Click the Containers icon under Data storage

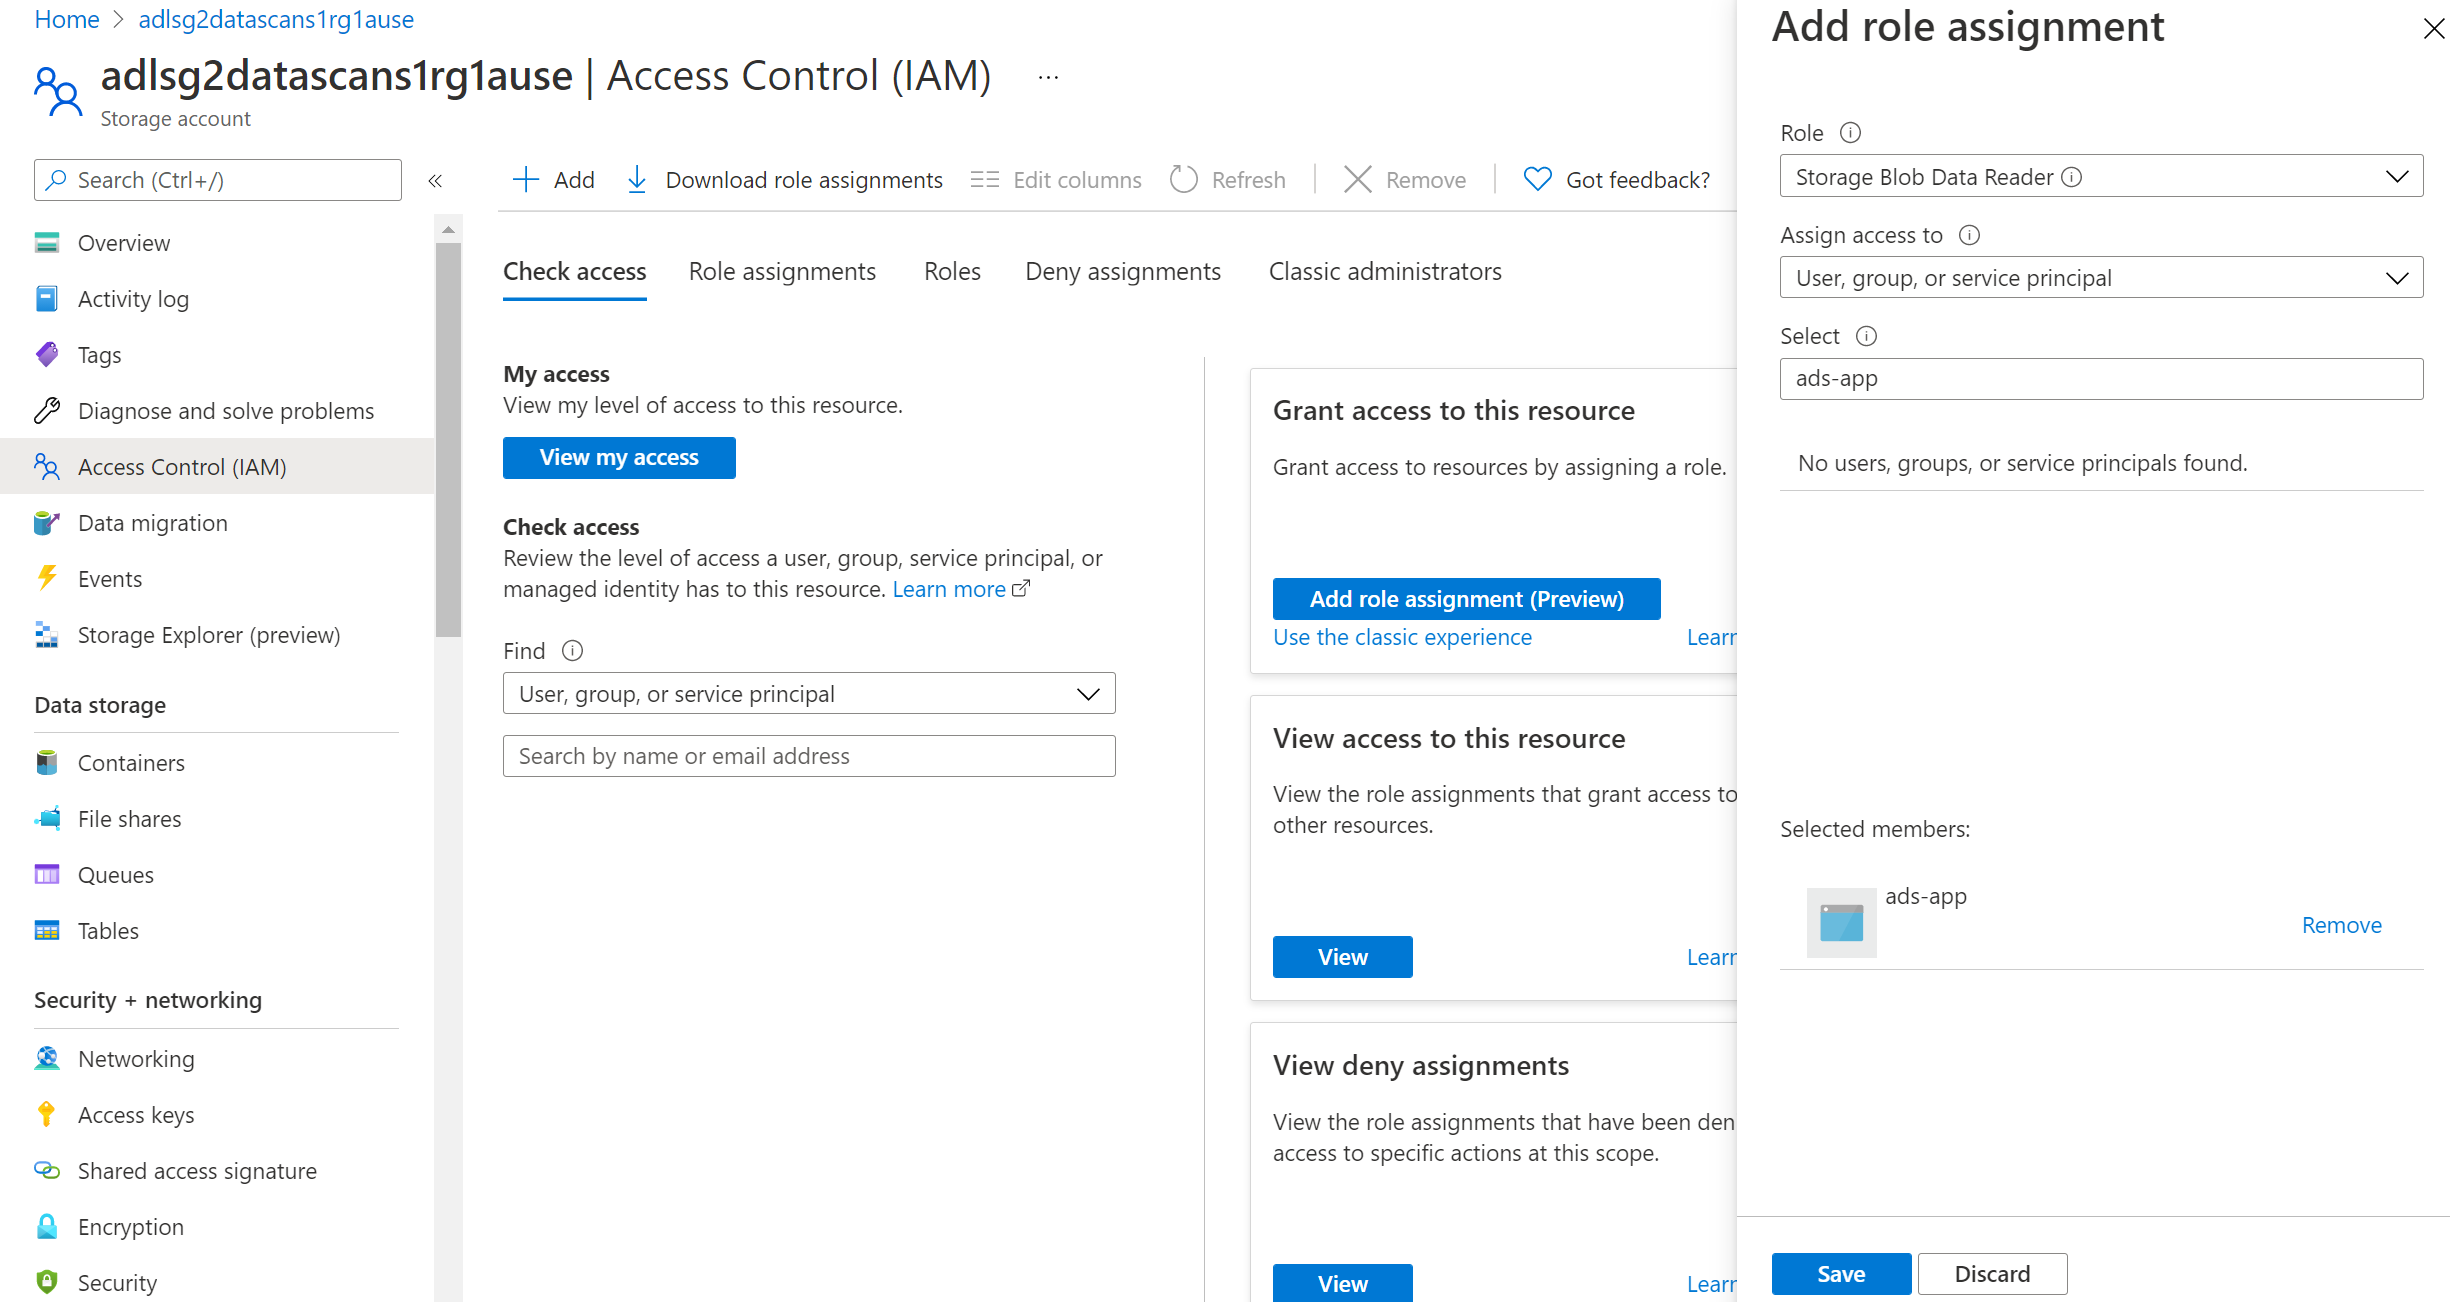[x=47, y=761]
